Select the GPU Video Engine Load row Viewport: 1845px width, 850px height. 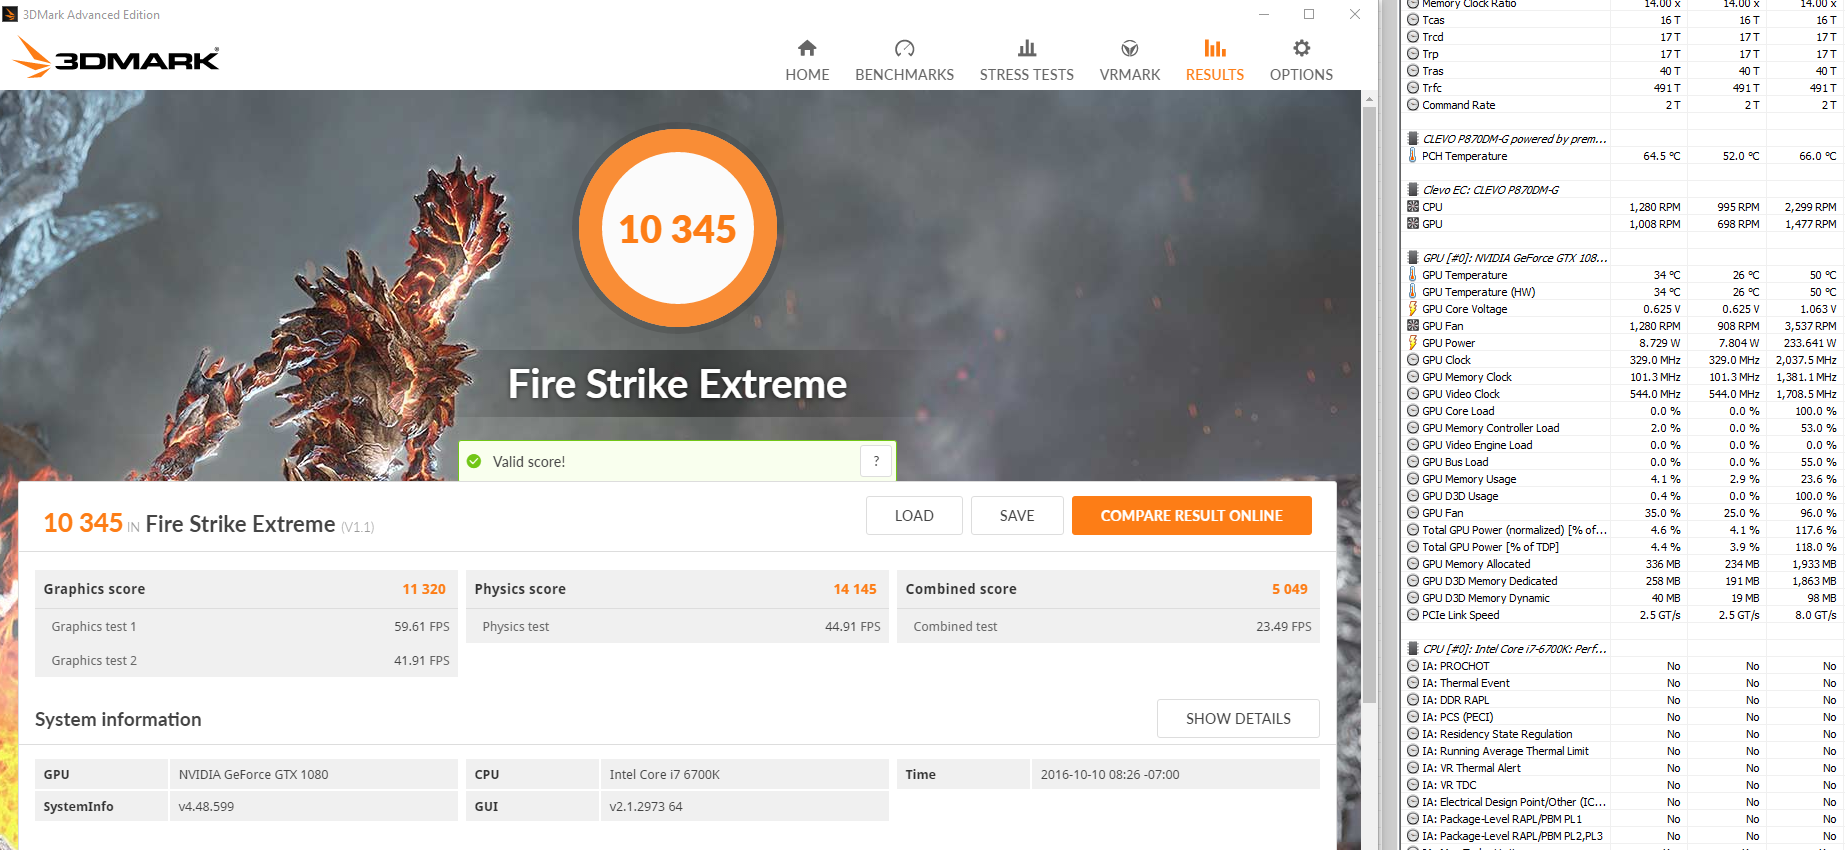(1622, 444)
